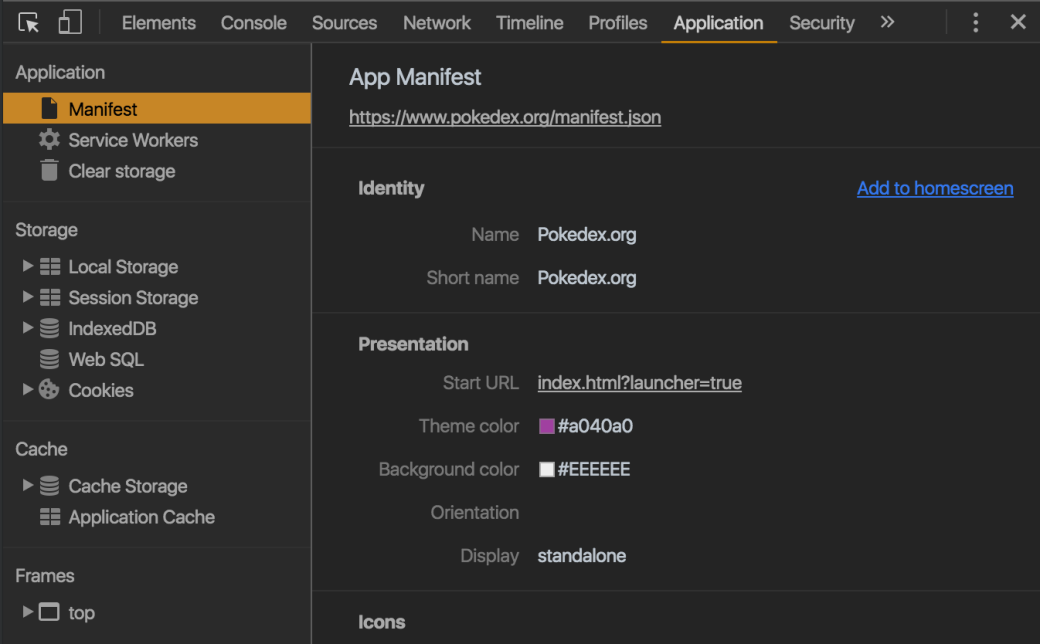Expand the top frame tree
The height and width of the screenshot is (644, 1040).
[27, 612]
